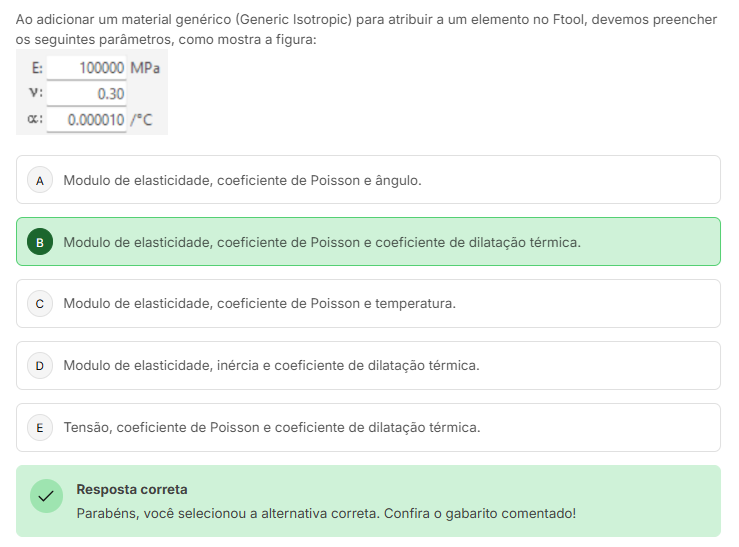
Task: Click the α field showing 0.000010
Action: [86, 120]
